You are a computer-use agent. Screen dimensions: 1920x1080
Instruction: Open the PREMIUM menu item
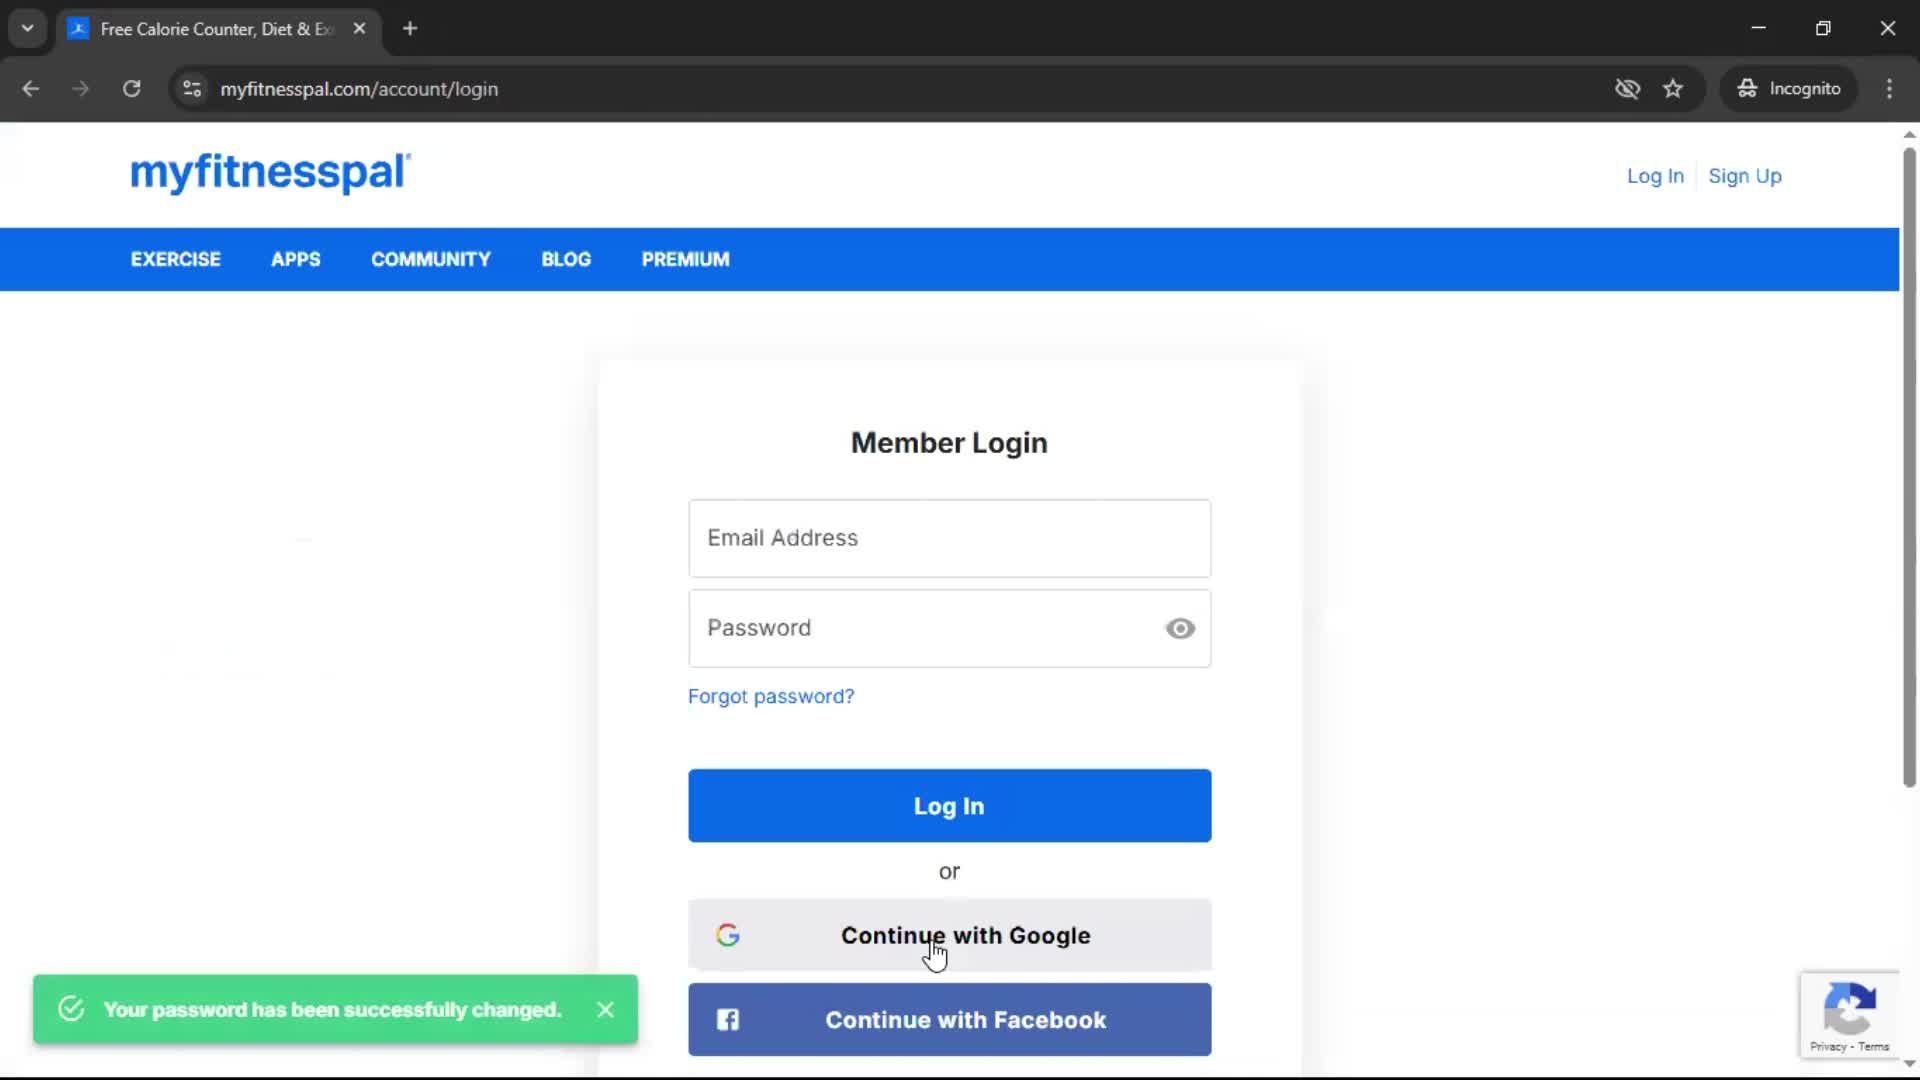click(x=686, y=259)
